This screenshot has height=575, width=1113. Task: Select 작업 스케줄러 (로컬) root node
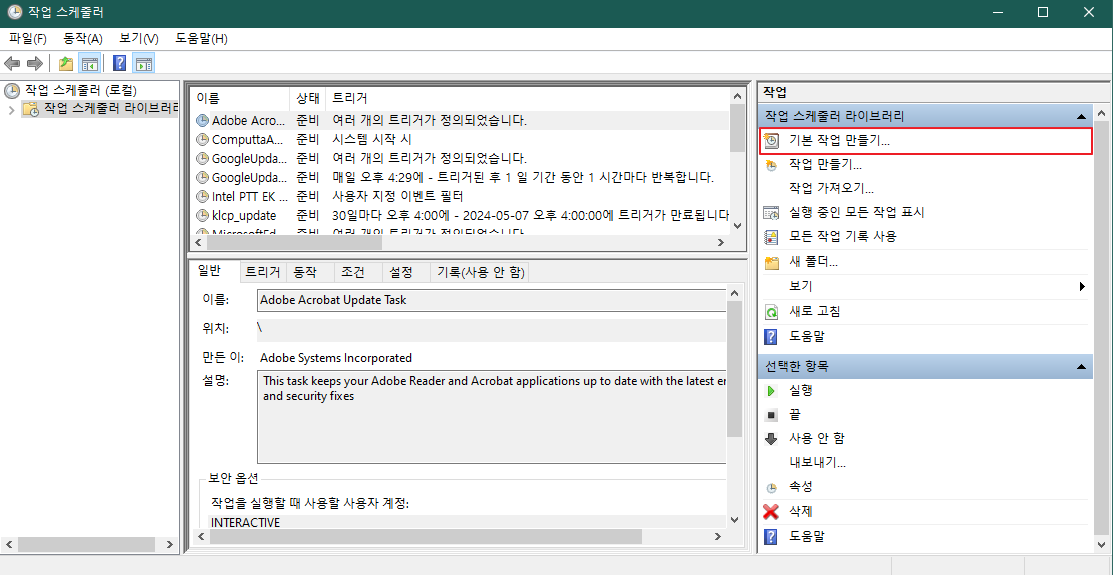point(80,90)
